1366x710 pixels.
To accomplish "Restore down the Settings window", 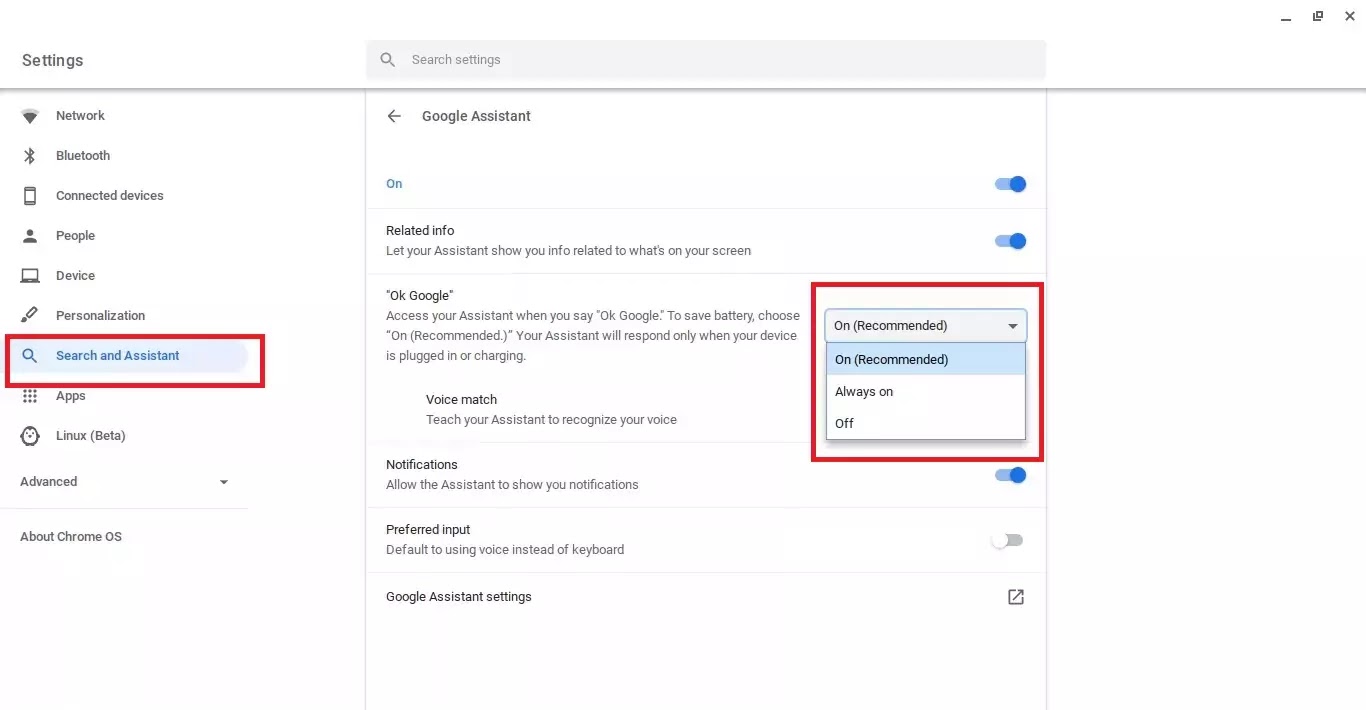I will click(x=1318, y=16).
